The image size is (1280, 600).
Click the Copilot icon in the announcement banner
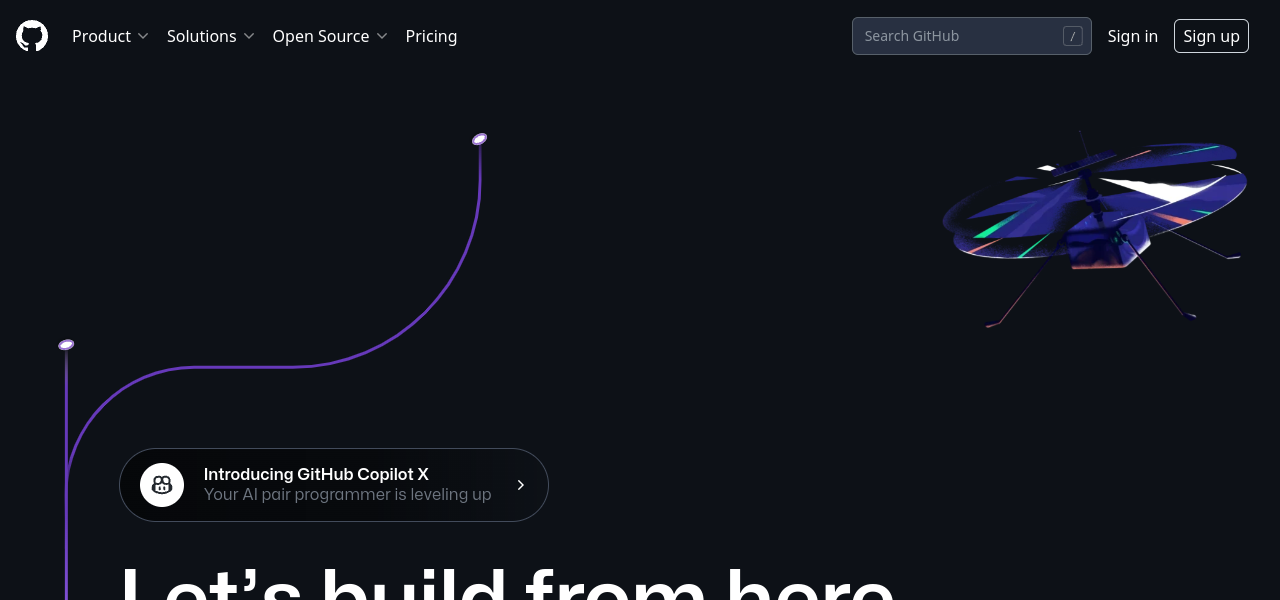click(162, 485)
